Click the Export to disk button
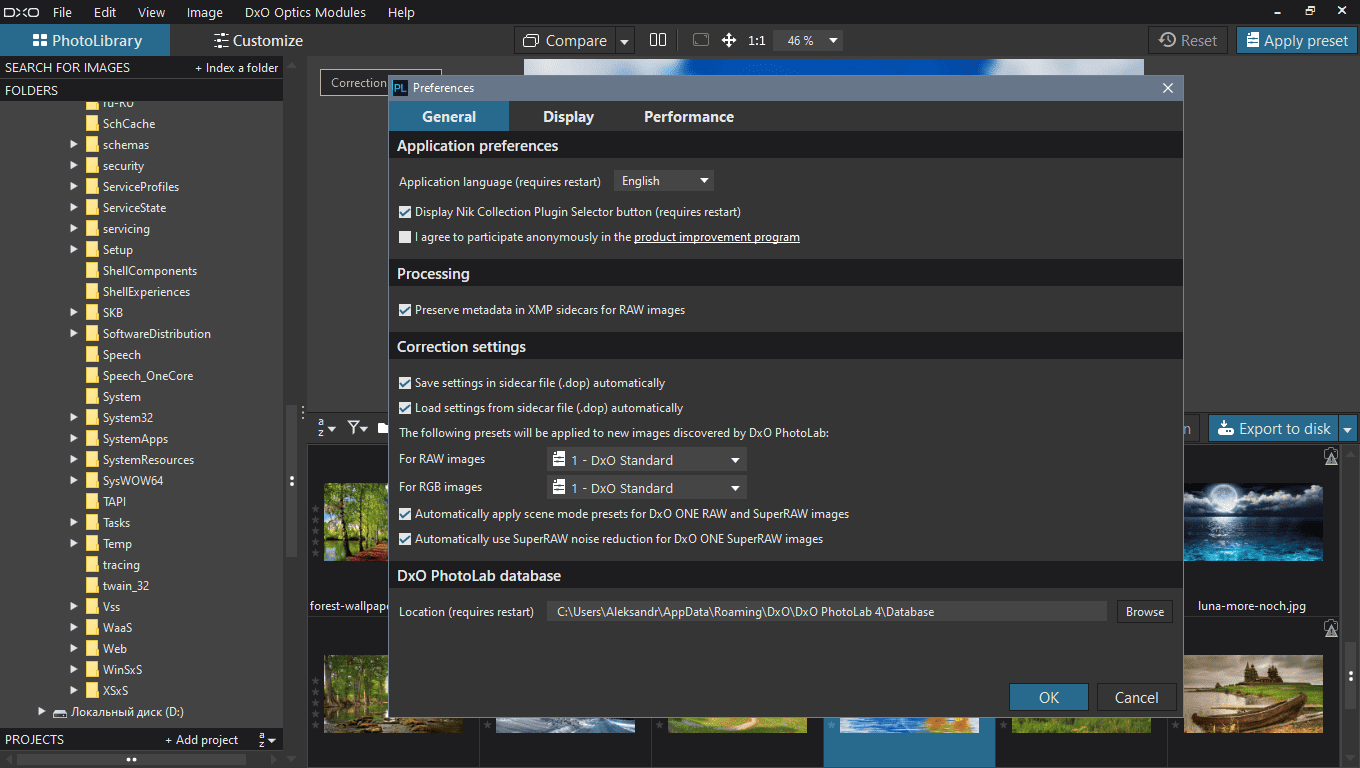The width and height of the screenshot is (1360, 768). pyautogui.click(x=1274, y=429)
